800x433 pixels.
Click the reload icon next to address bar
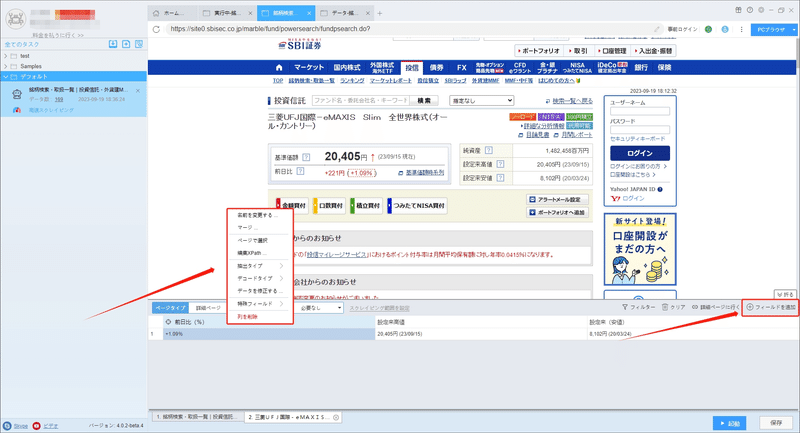(157, 29)
